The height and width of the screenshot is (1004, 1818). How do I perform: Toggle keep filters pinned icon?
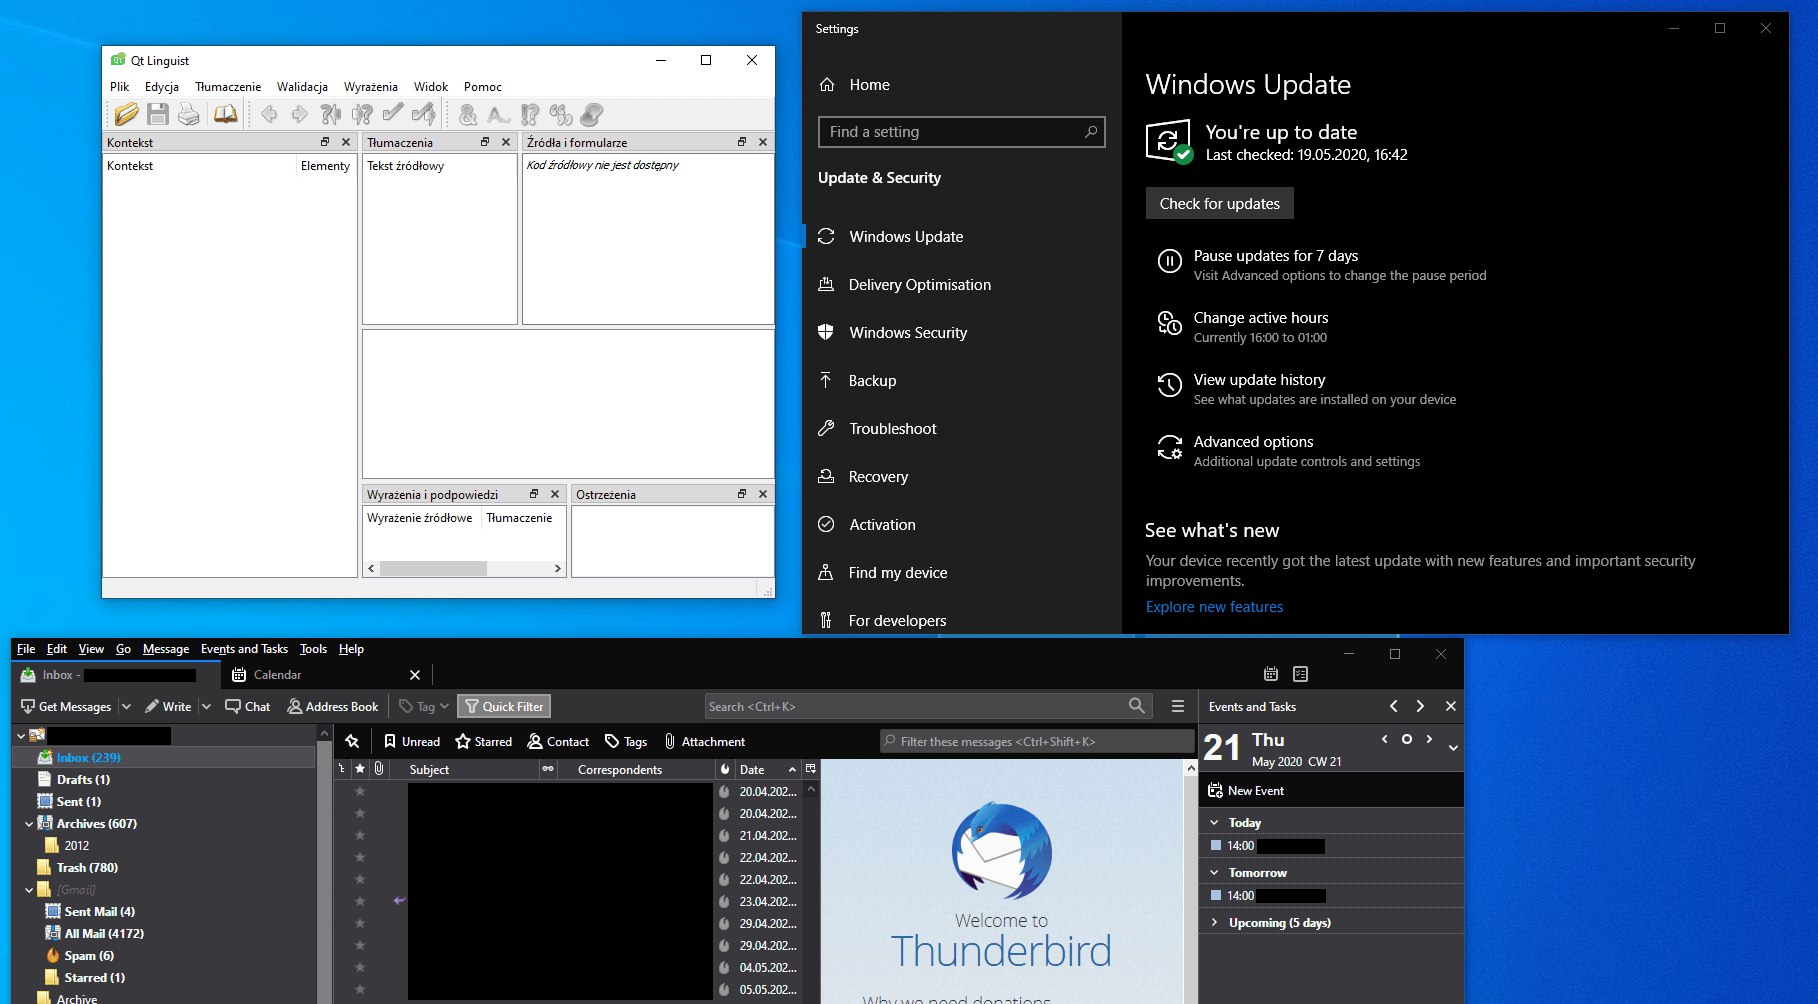coord(352,742)
